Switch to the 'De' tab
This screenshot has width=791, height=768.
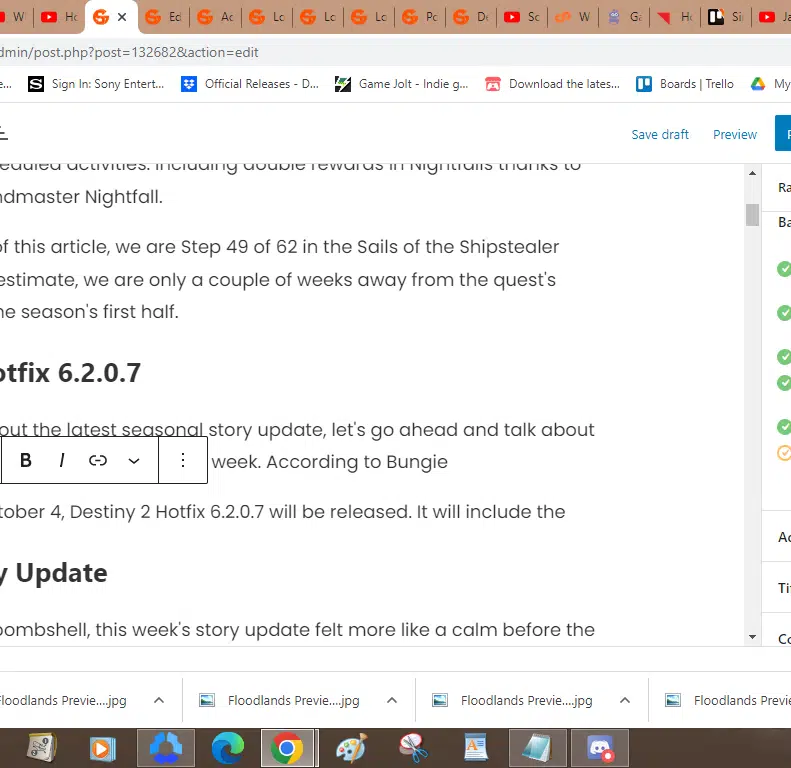point(471,17)
